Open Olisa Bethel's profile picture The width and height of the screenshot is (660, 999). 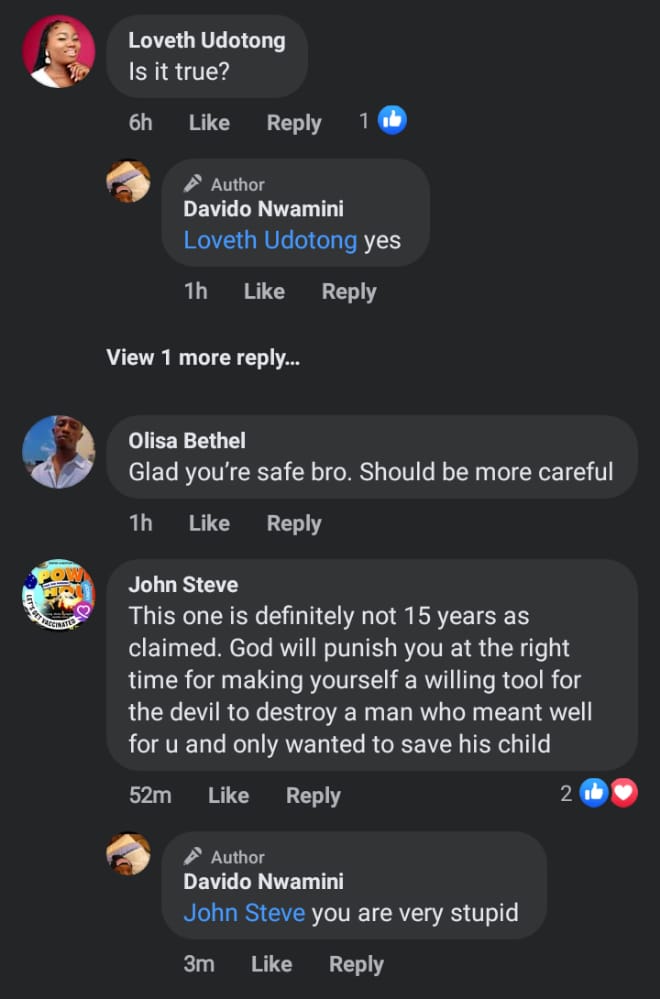pyautogui.click(x=59, y=452)
